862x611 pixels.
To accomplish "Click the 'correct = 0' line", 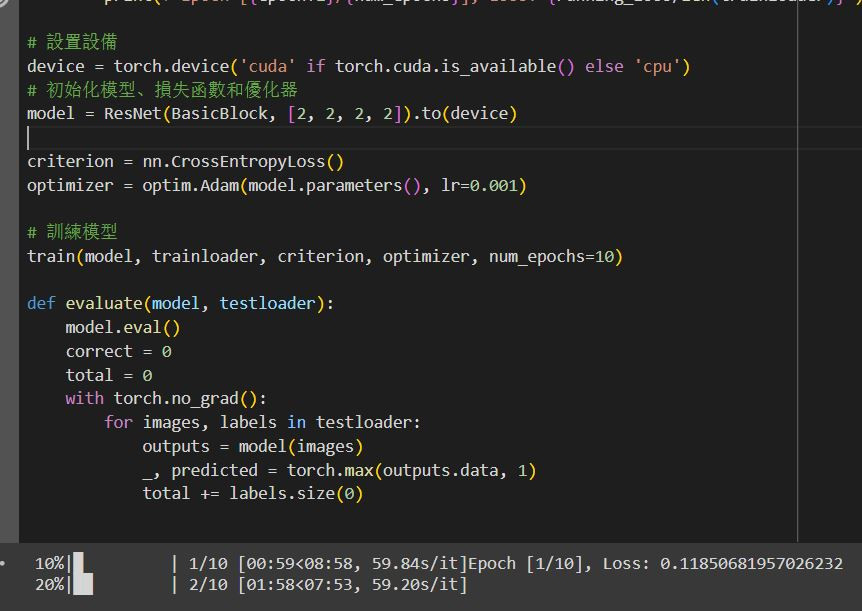I will (x=118, y=351).
